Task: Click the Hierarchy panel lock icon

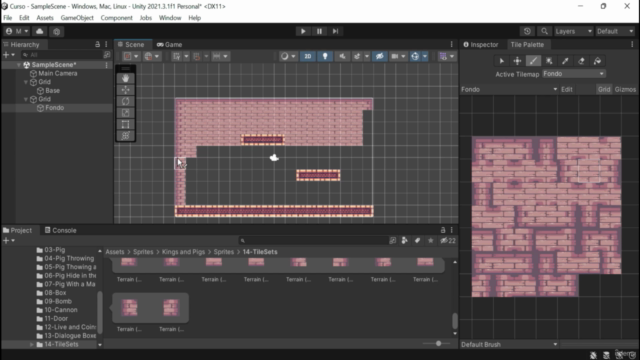Action: coord(98,44)
